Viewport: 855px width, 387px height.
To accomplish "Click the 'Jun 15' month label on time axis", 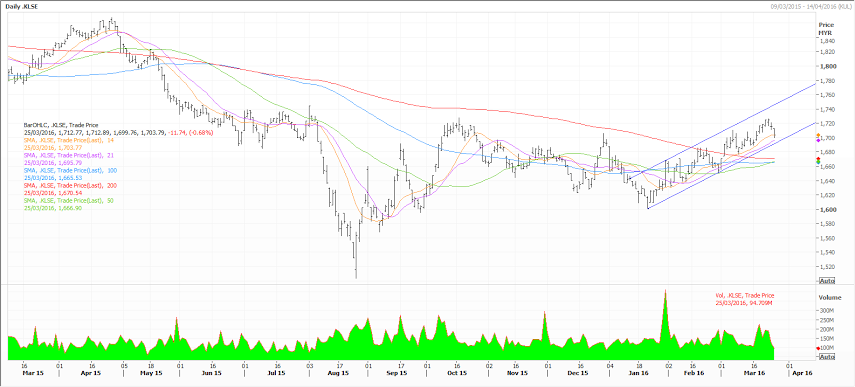I will tap(211, 373).
